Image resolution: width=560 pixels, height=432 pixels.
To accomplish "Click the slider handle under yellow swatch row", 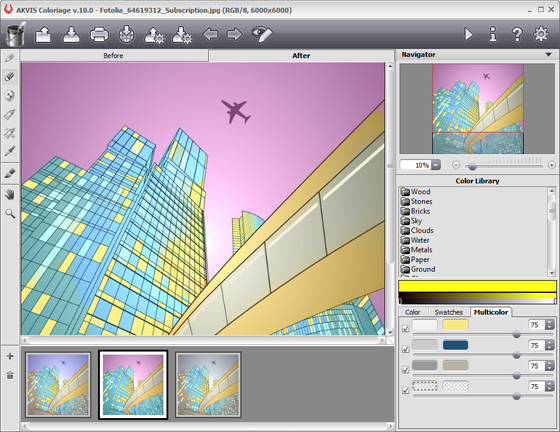I will 516,335.
